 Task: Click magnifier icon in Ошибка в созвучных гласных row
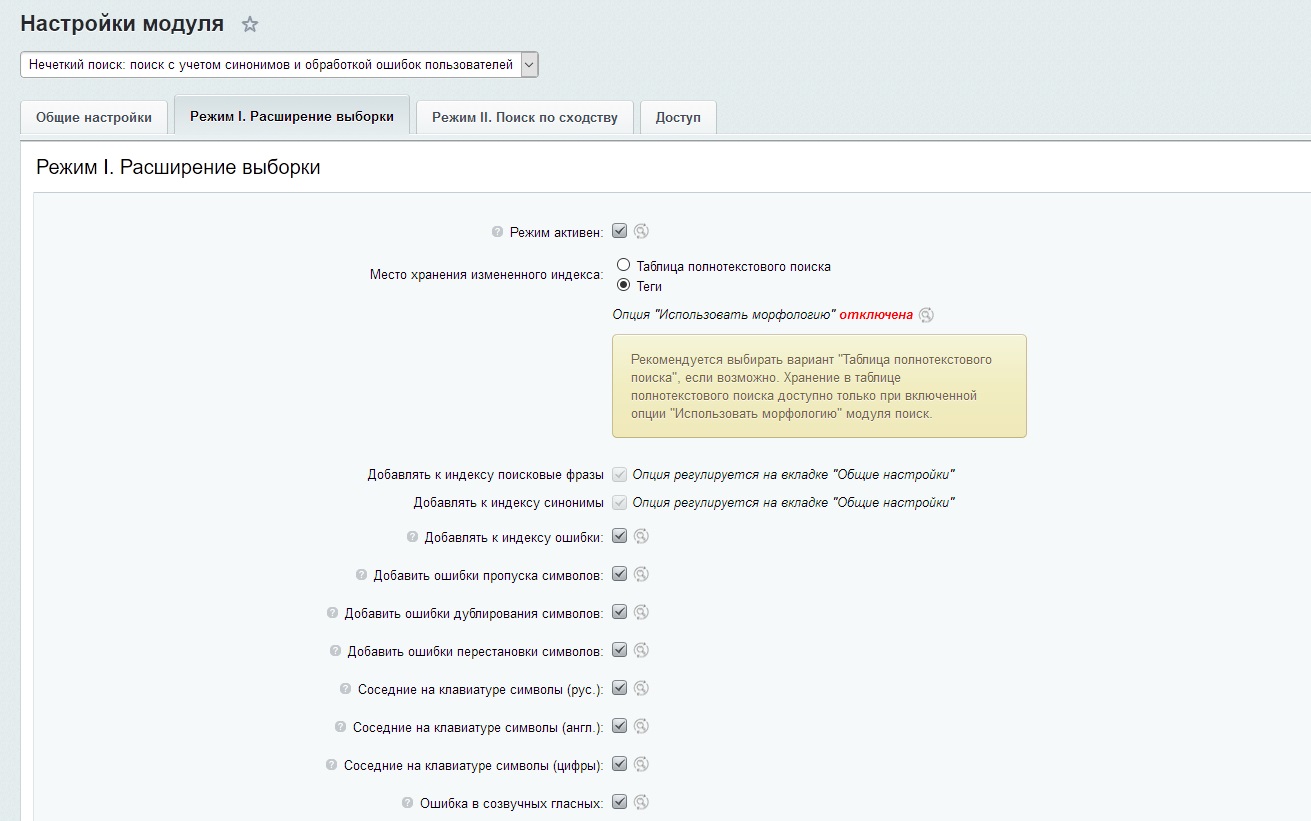point(642,802)
